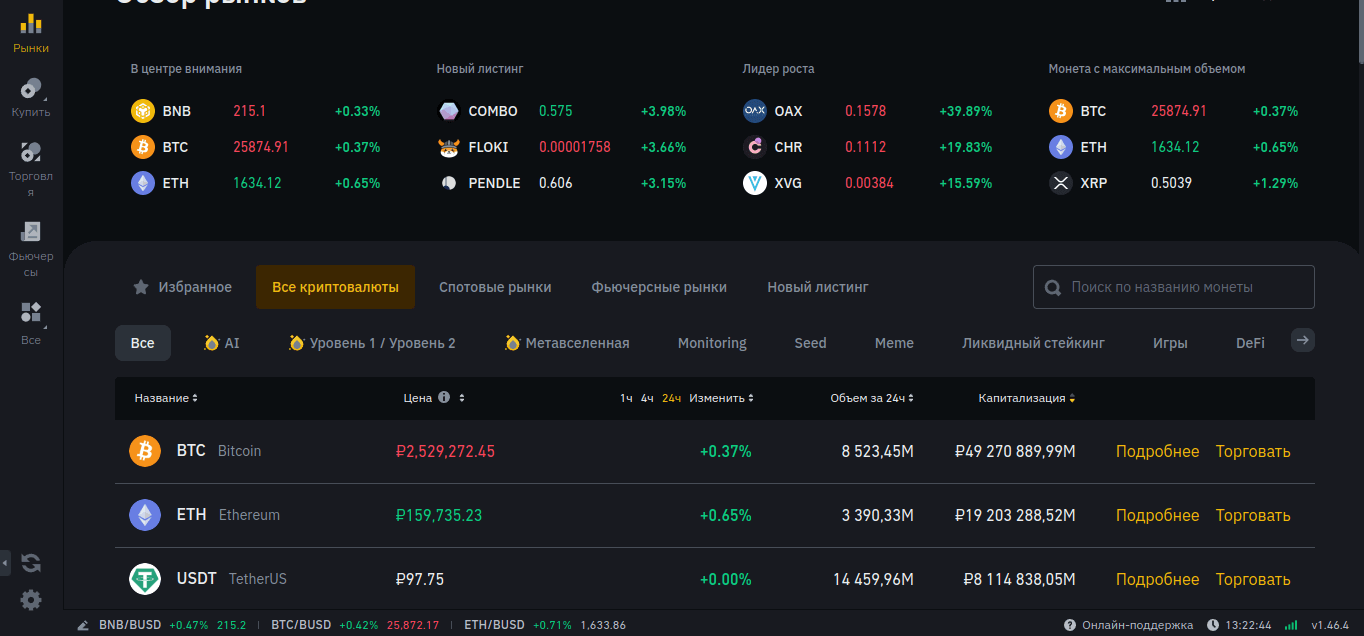Screen dimensions: 1364x636
Task: Click the refresh icon in the sidebar
Action: 31,563
